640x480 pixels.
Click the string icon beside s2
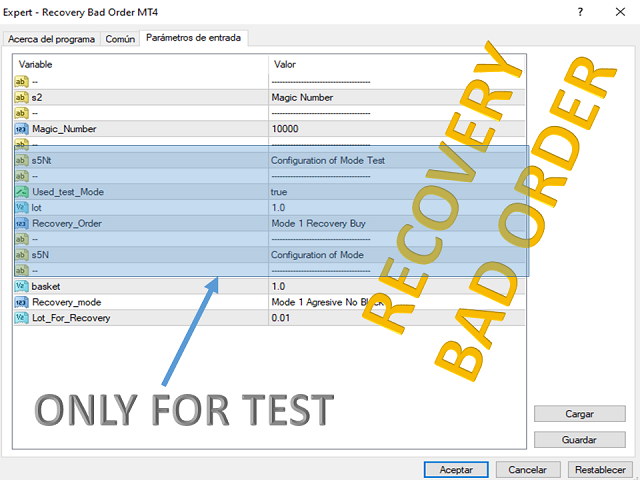[x=21, y=97]
